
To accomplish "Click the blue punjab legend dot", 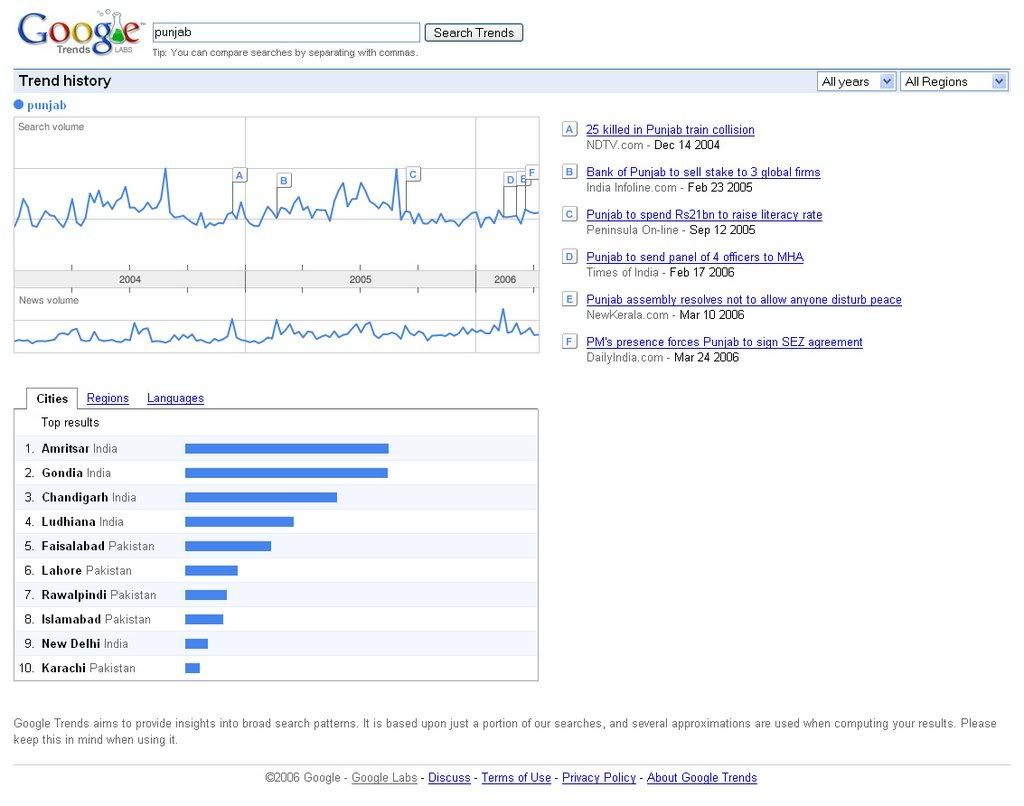I will (x=18, y=105).
